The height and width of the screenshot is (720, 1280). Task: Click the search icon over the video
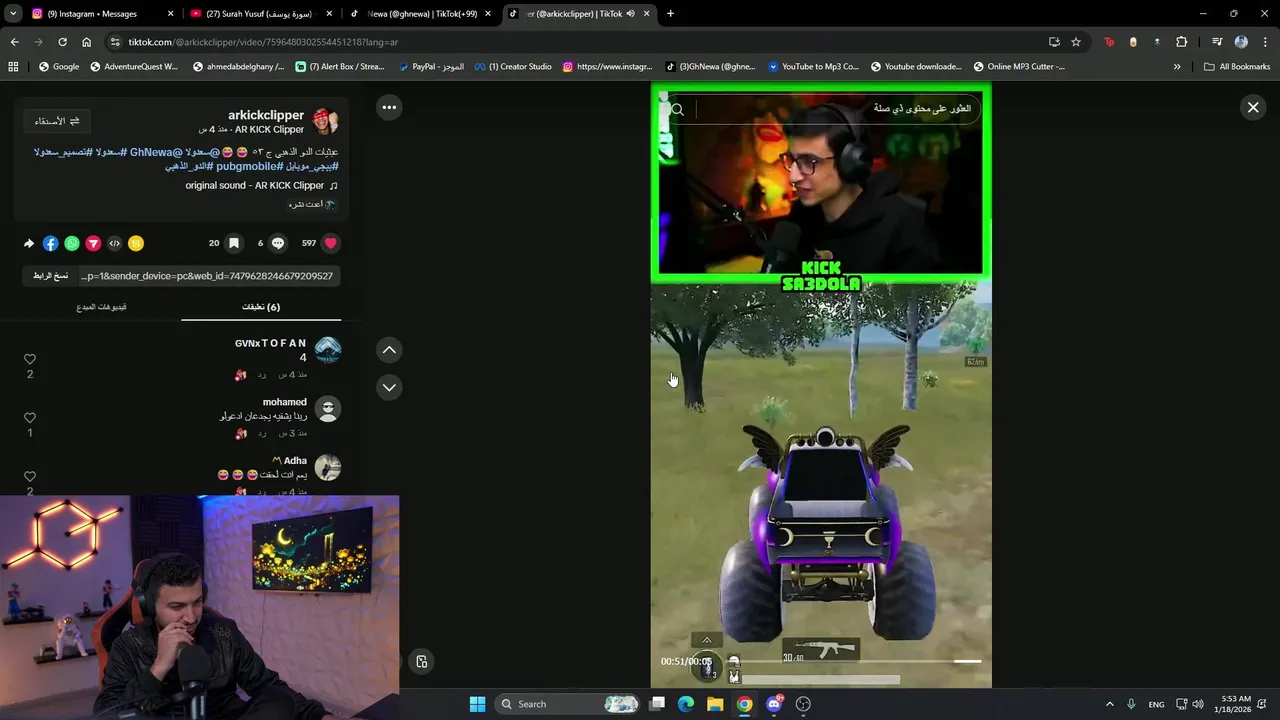[677, 109]
